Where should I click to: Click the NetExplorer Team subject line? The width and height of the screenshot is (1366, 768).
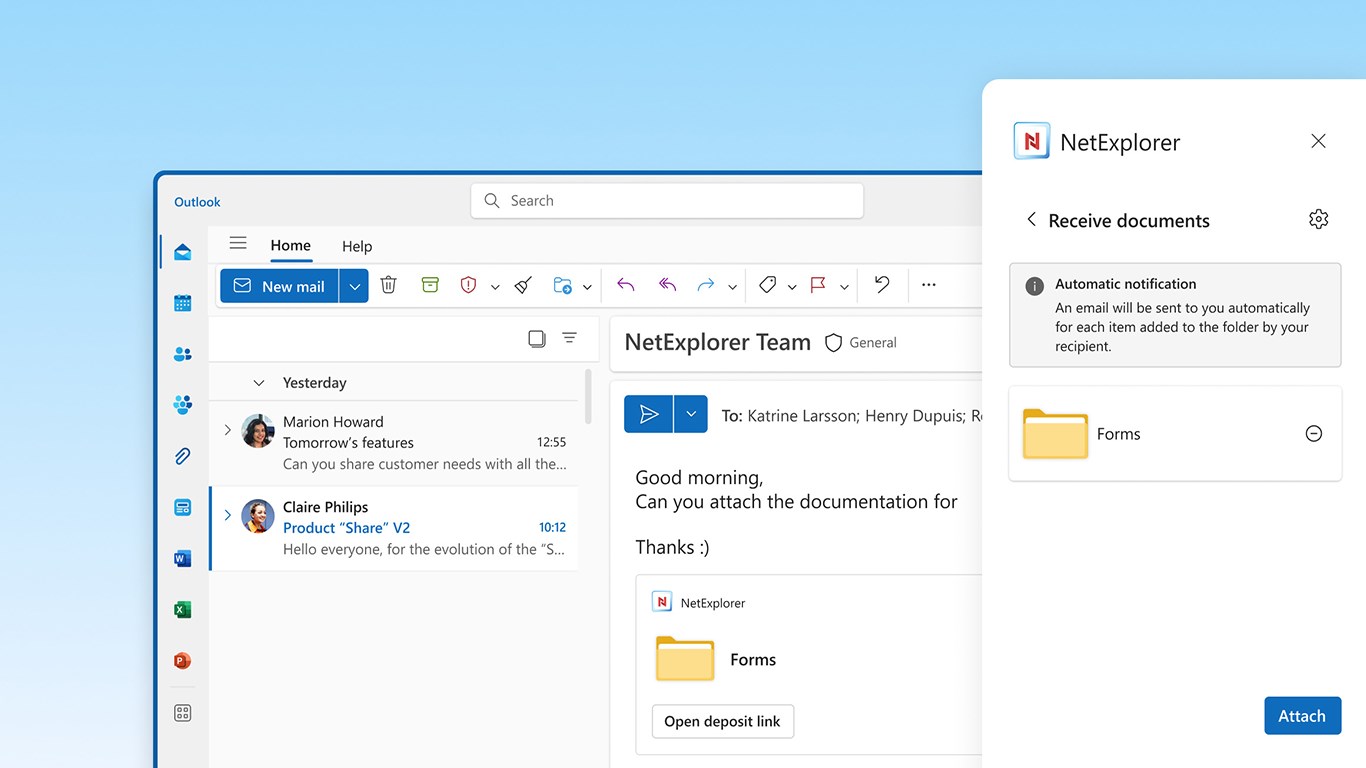(717, 342)
